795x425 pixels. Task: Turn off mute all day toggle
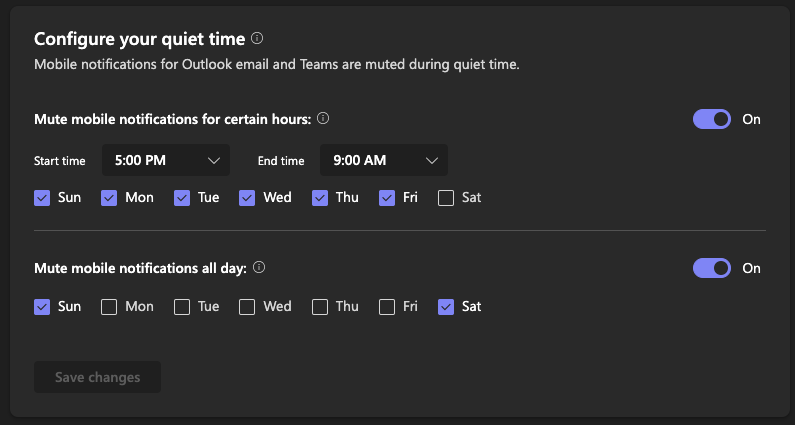(x=712, y=268)
